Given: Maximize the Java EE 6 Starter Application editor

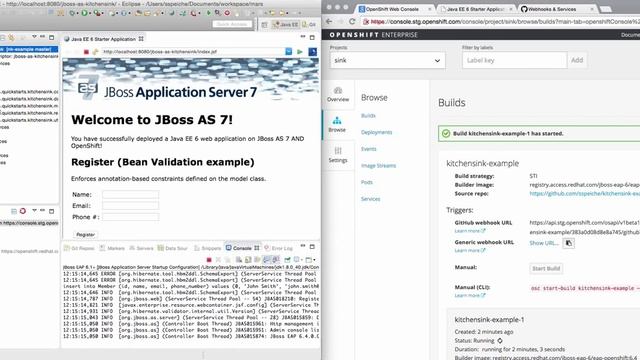Looking at the screenshot, I should [x=312, y=38].
